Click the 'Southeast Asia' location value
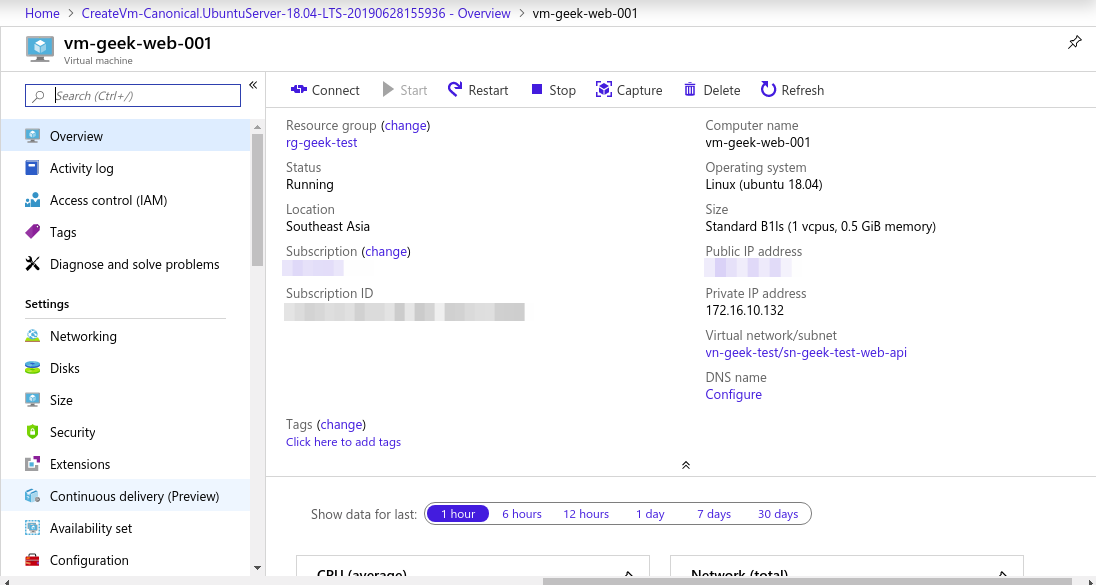The height and width of the screenshot is (585, 1096). (328, 226)
